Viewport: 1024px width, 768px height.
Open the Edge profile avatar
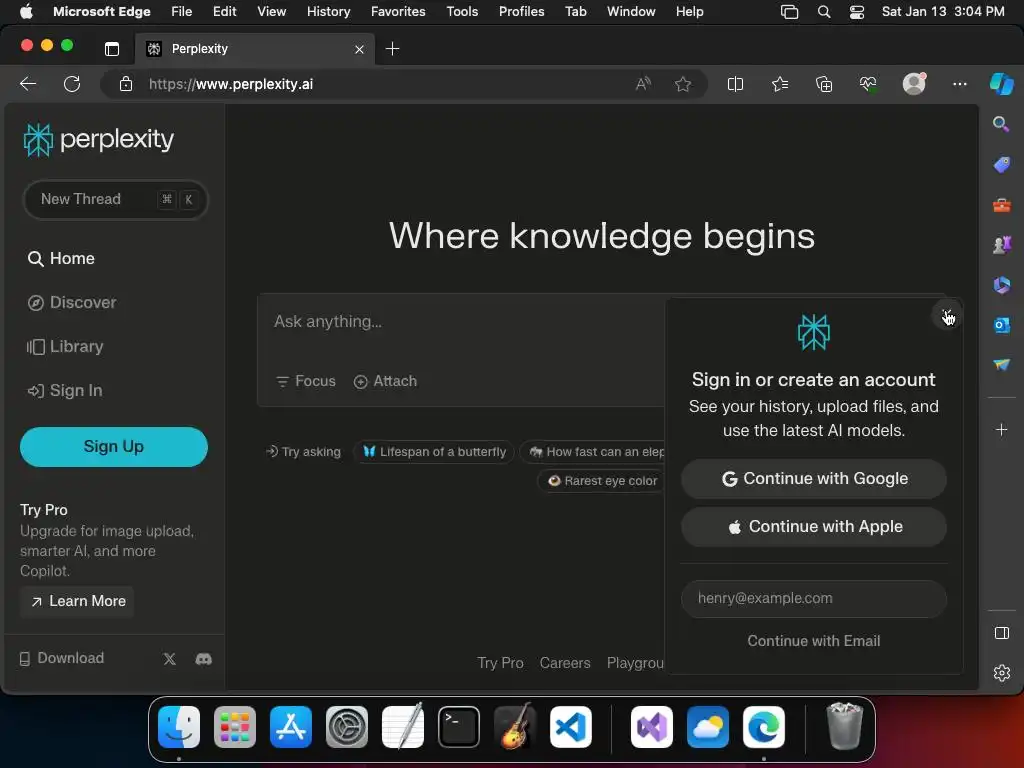914,84
